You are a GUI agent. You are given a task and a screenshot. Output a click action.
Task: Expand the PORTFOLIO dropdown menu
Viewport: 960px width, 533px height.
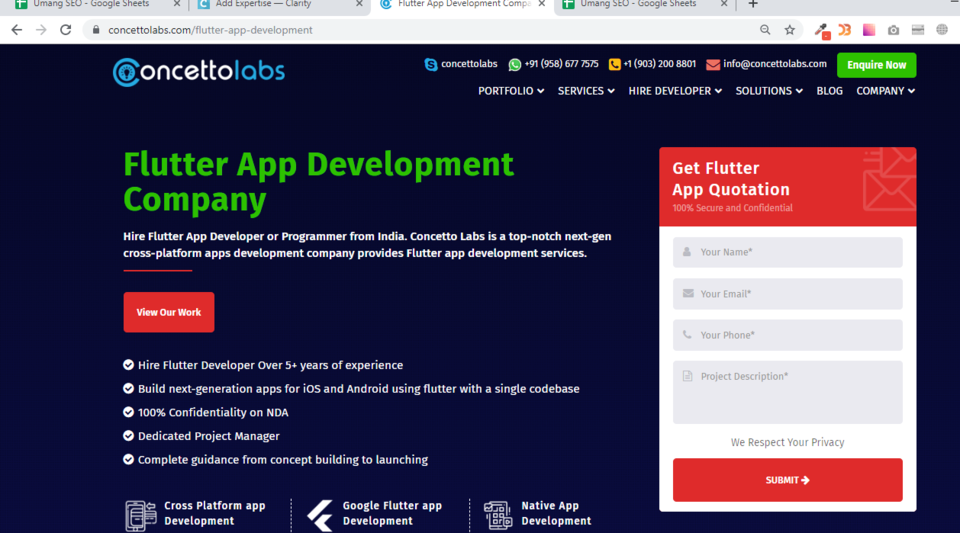click(511, 91)
